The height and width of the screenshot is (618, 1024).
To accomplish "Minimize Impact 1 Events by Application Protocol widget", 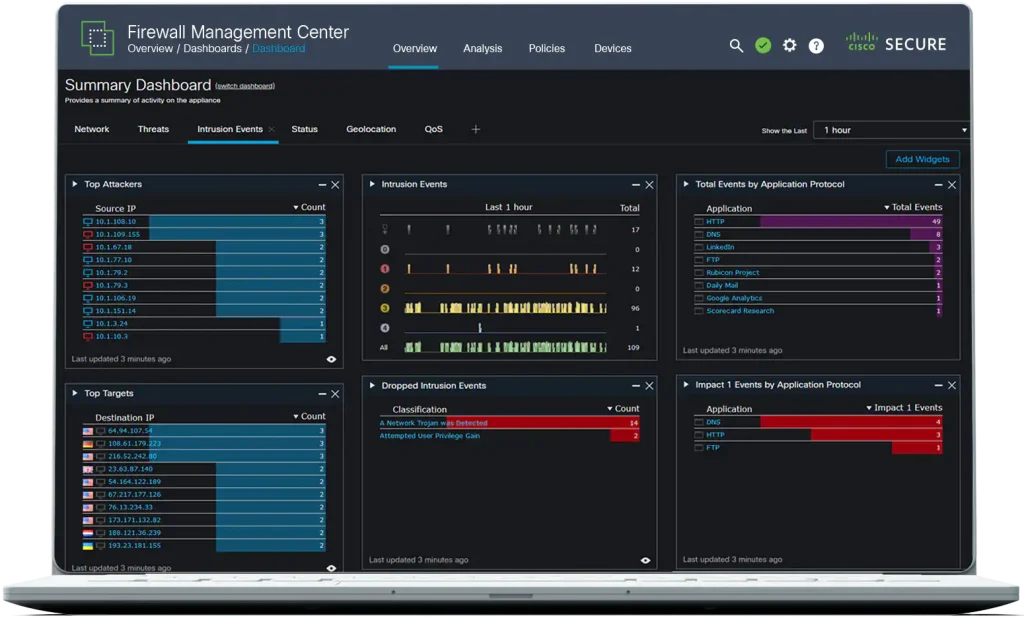I will [938, 385].
